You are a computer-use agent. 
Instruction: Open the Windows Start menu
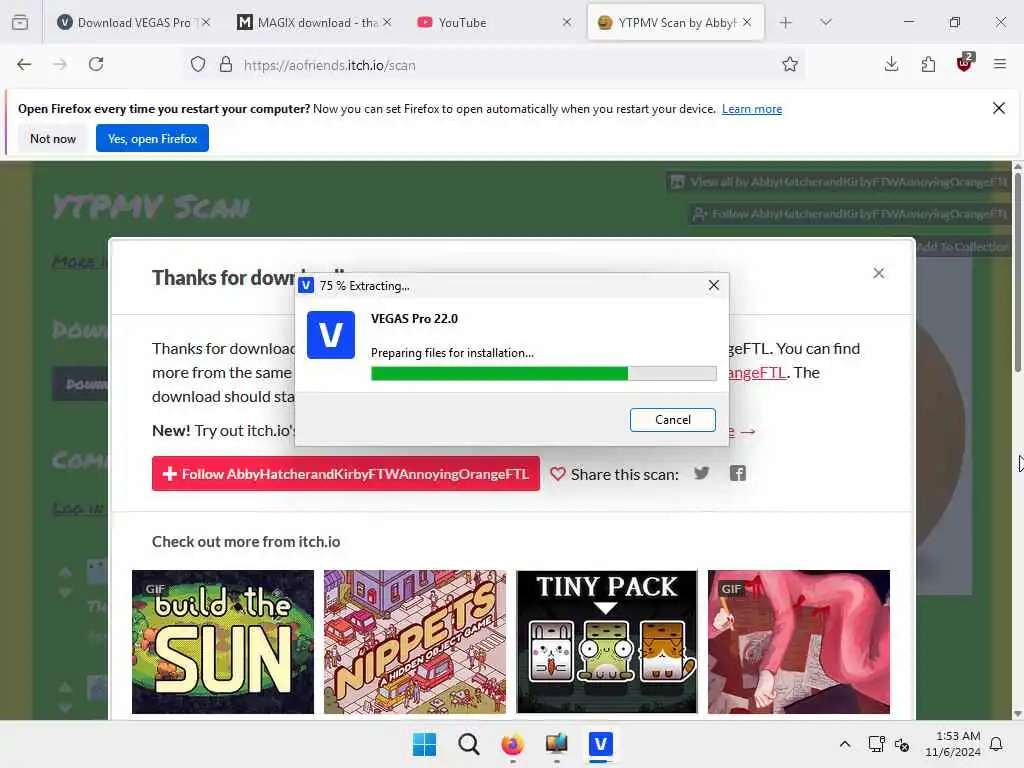424,744
